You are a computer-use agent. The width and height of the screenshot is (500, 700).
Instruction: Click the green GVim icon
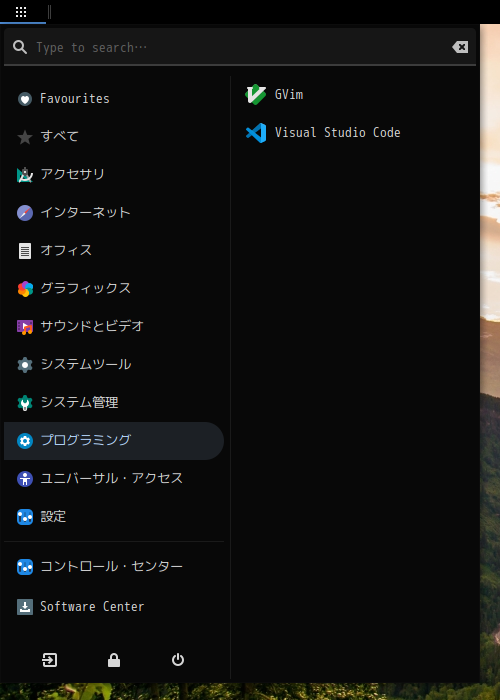tap(256, 95)
